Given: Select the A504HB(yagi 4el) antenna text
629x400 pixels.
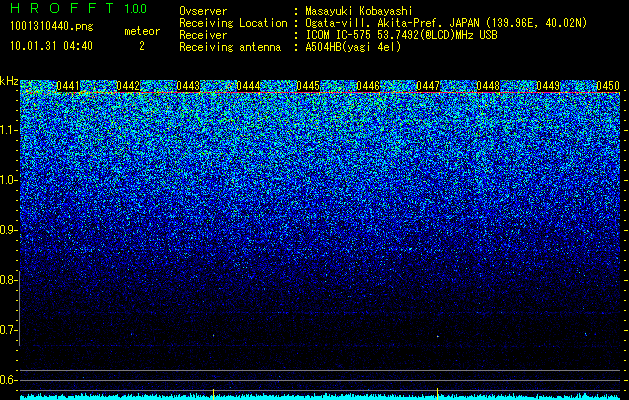Looking at the screenshot, I should click(353, 47).
